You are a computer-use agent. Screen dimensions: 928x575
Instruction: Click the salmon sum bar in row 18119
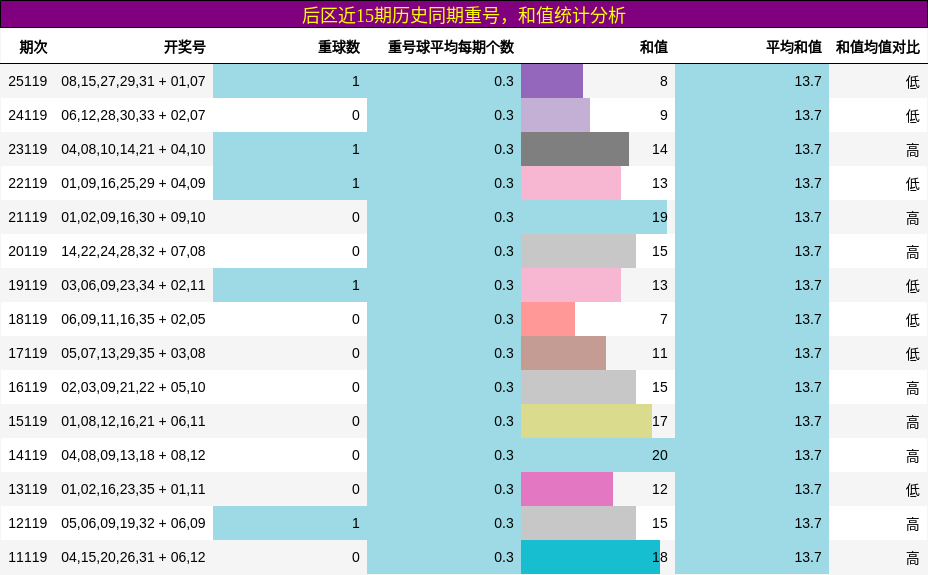tap(547, 319)
